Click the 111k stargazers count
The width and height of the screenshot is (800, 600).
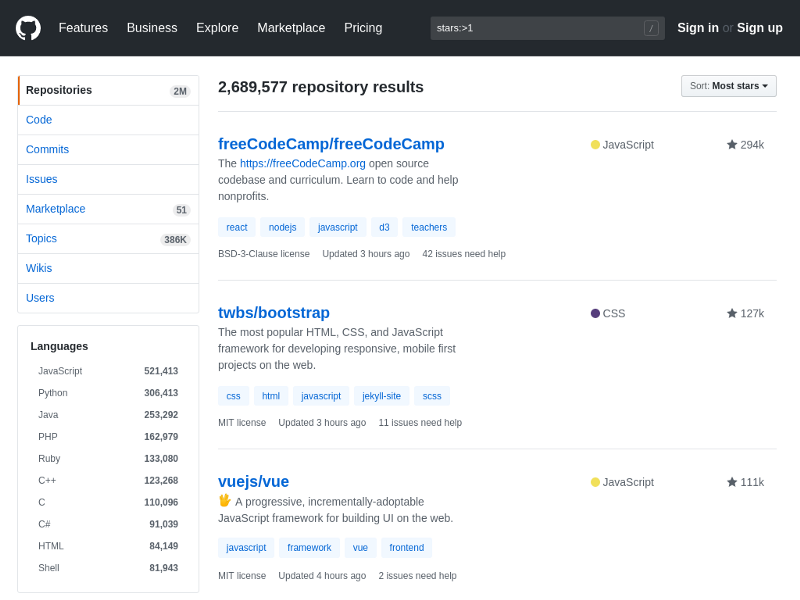[752, 482]
